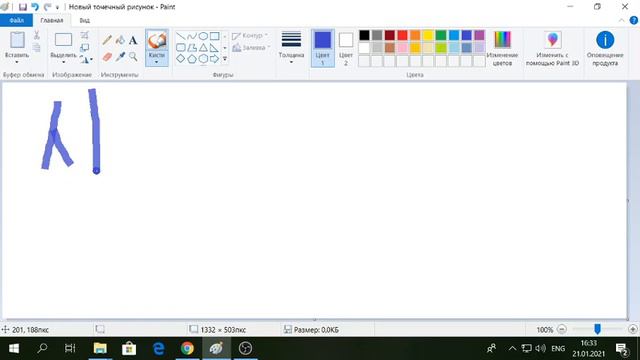Choose the Right arrow shape
Screen dimensions: 640x360
(x=215, y=59)
